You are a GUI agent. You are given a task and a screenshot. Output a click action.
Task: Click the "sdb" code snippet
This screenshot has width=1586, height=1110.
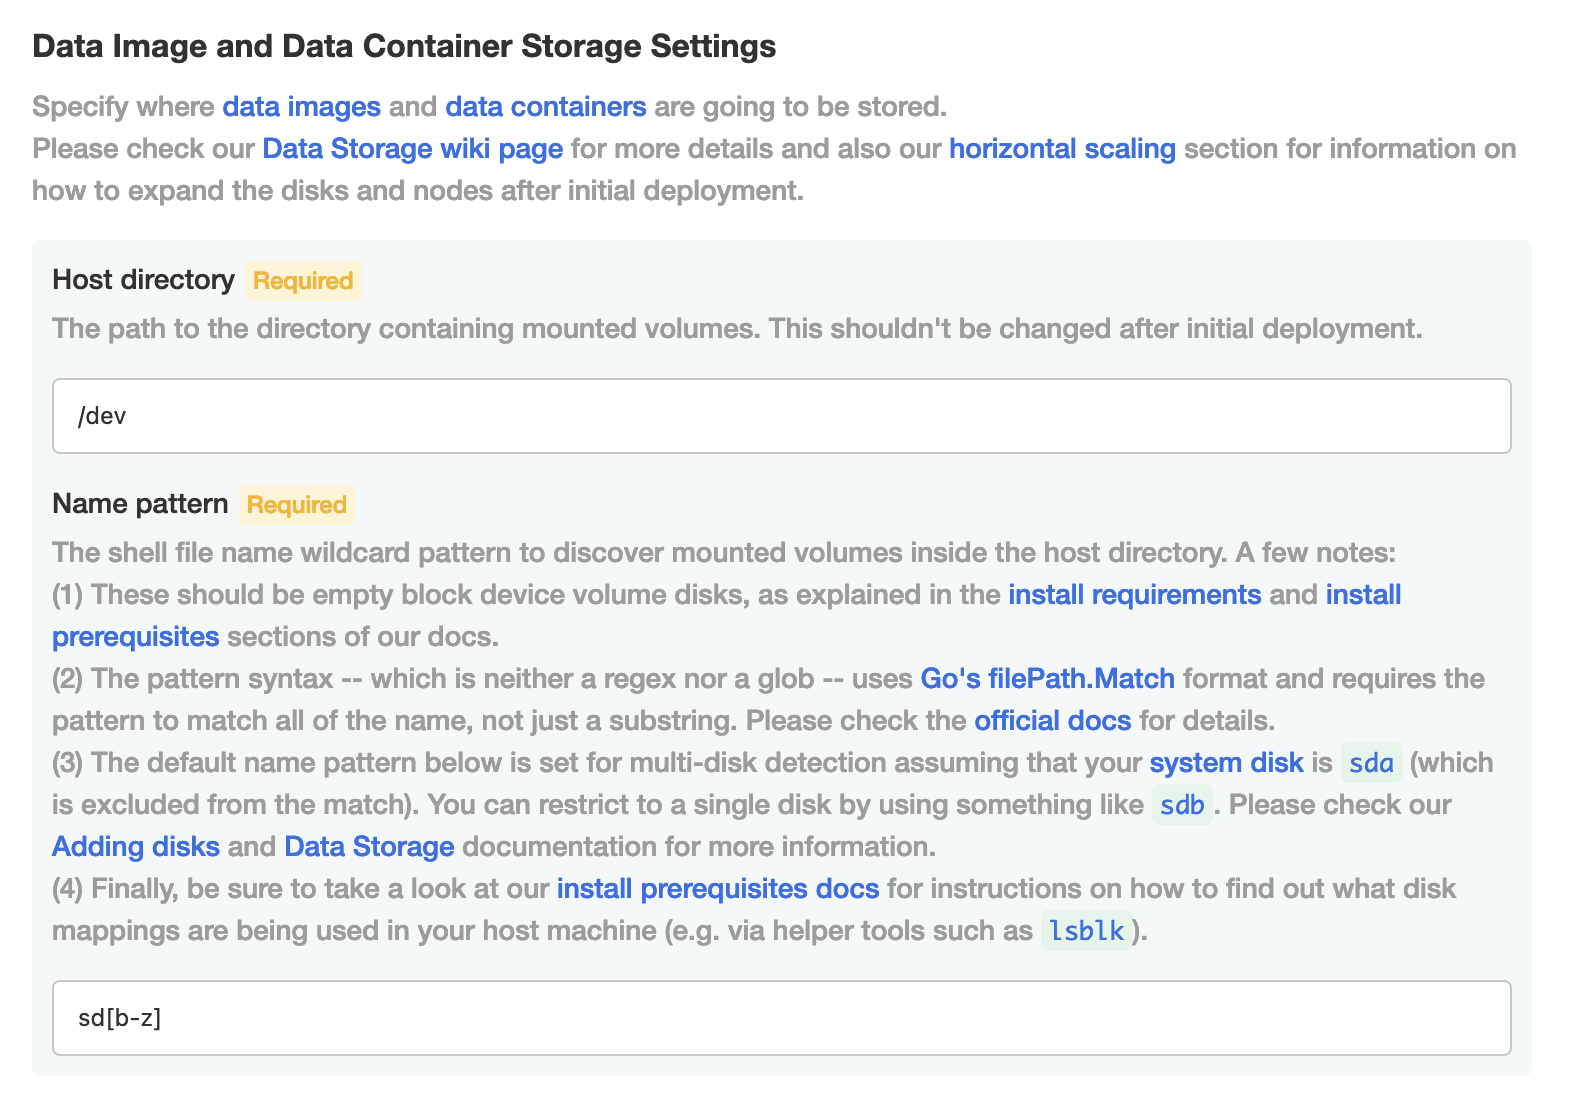coord(1182,805)
